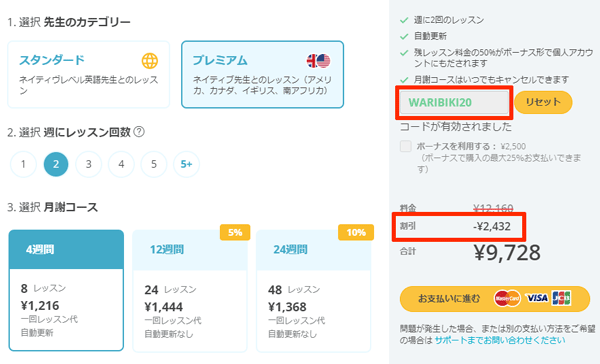
Task: Open the サポートまでお問い合わせください link
Action: 500,340
